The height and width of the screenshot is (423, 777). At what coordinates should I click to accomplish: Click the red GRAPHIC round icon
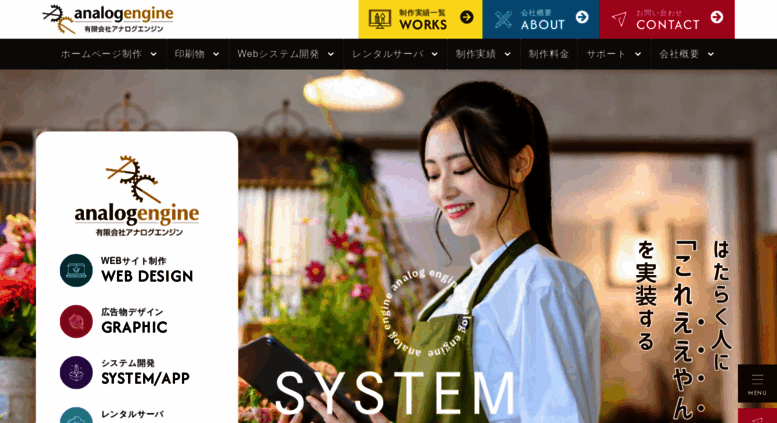tap(76, 321)
